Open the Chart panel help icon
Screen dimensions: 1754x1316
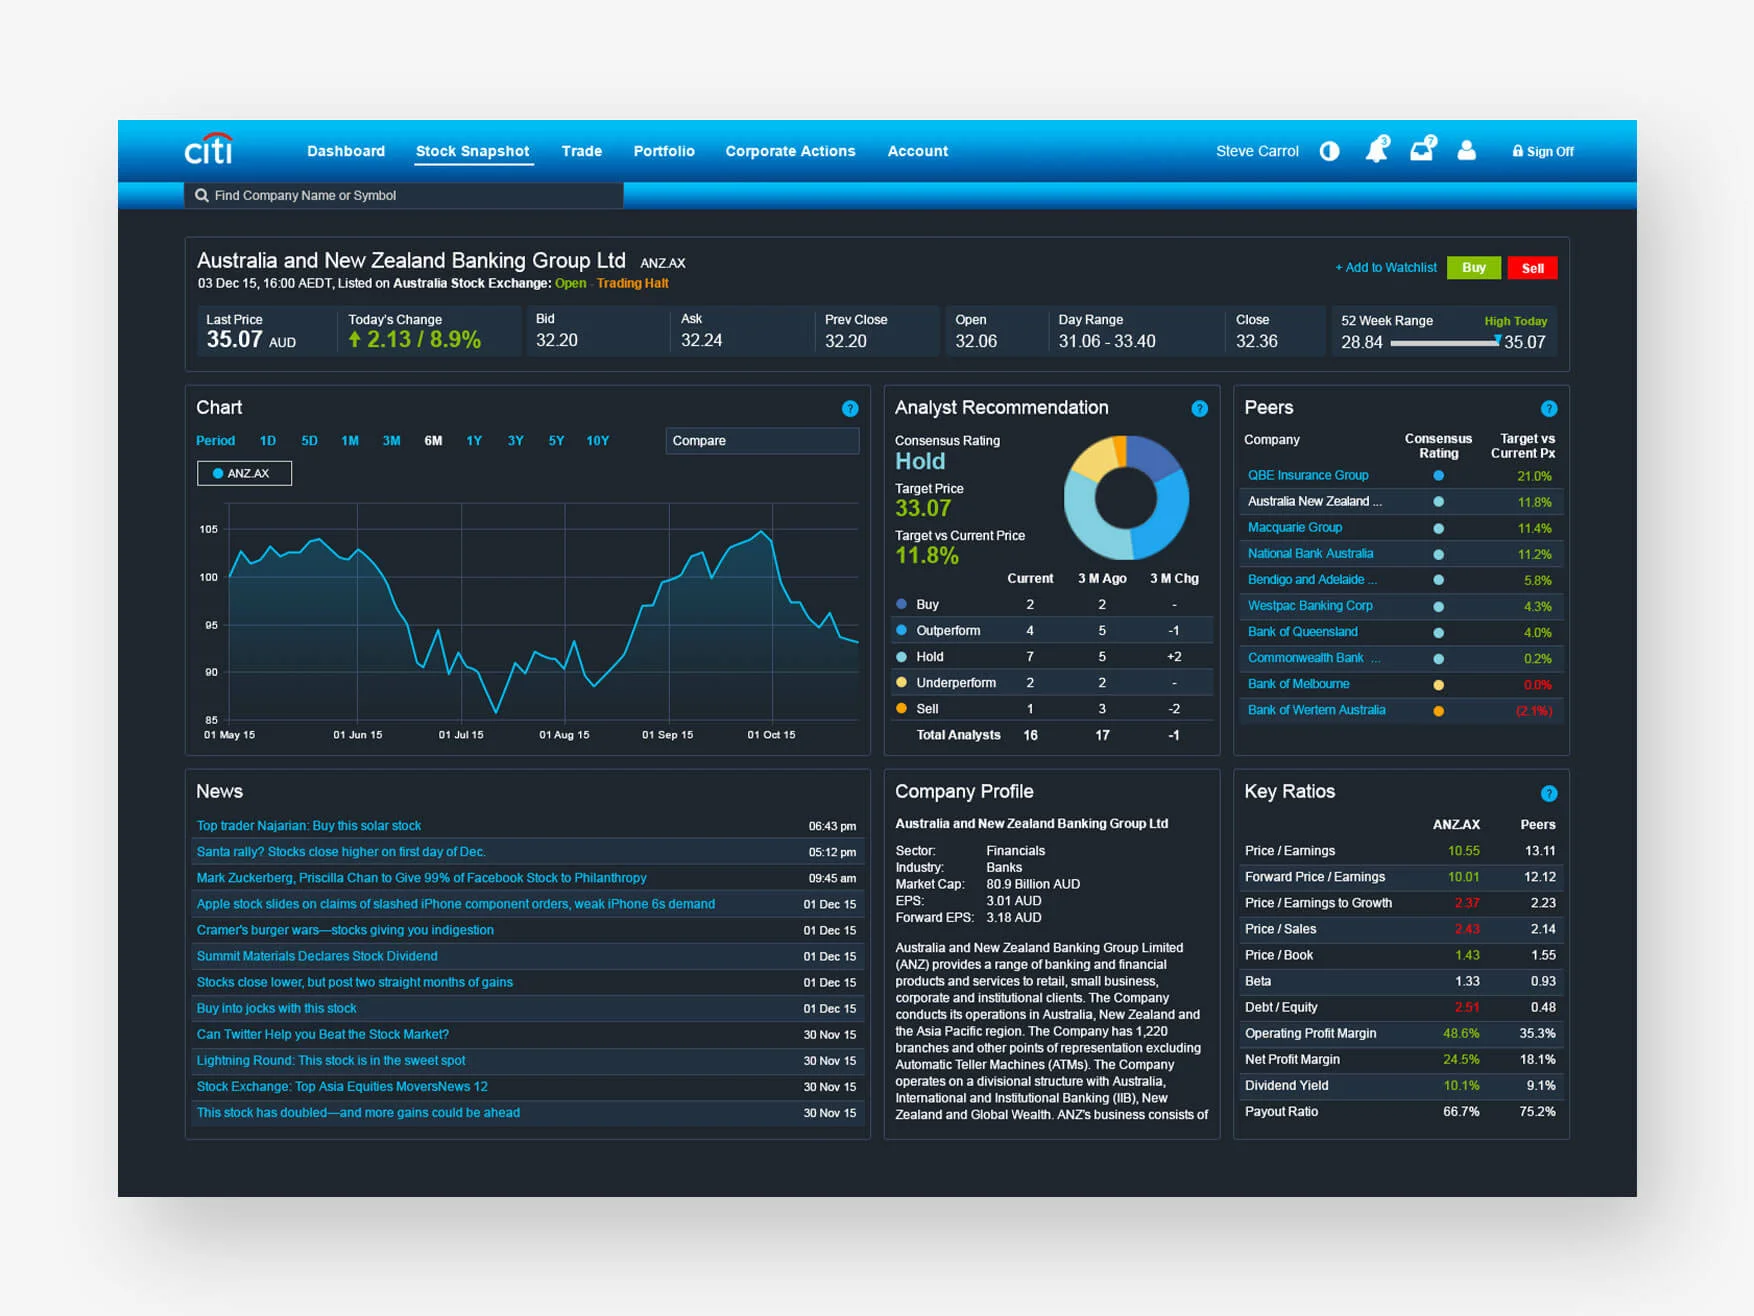[850, 408]
